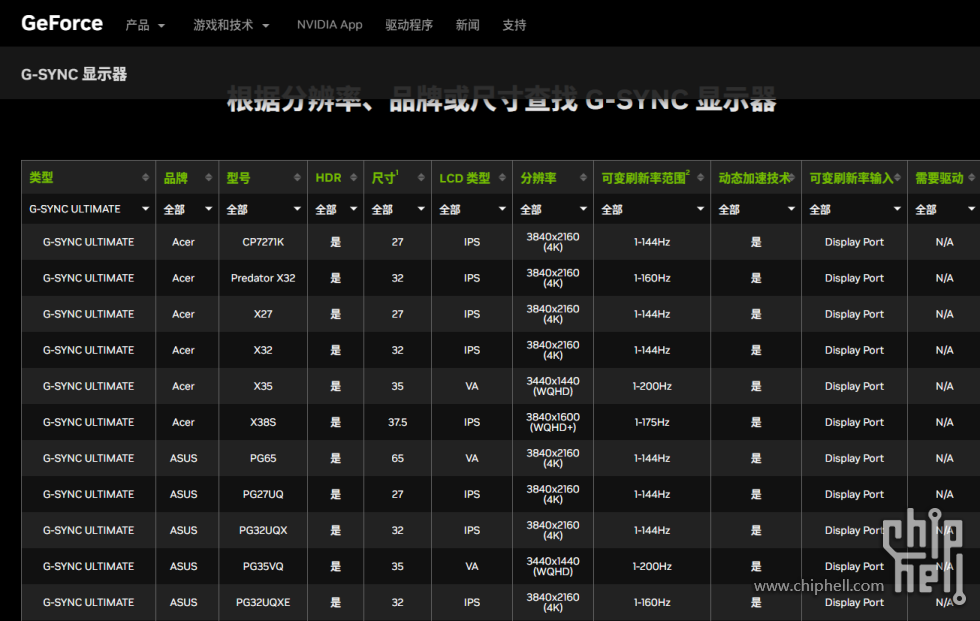The width and height of the screenshot is (980, 621).
Task: Sort by 需要驱动 column arrows
Action: coord(972,177)
